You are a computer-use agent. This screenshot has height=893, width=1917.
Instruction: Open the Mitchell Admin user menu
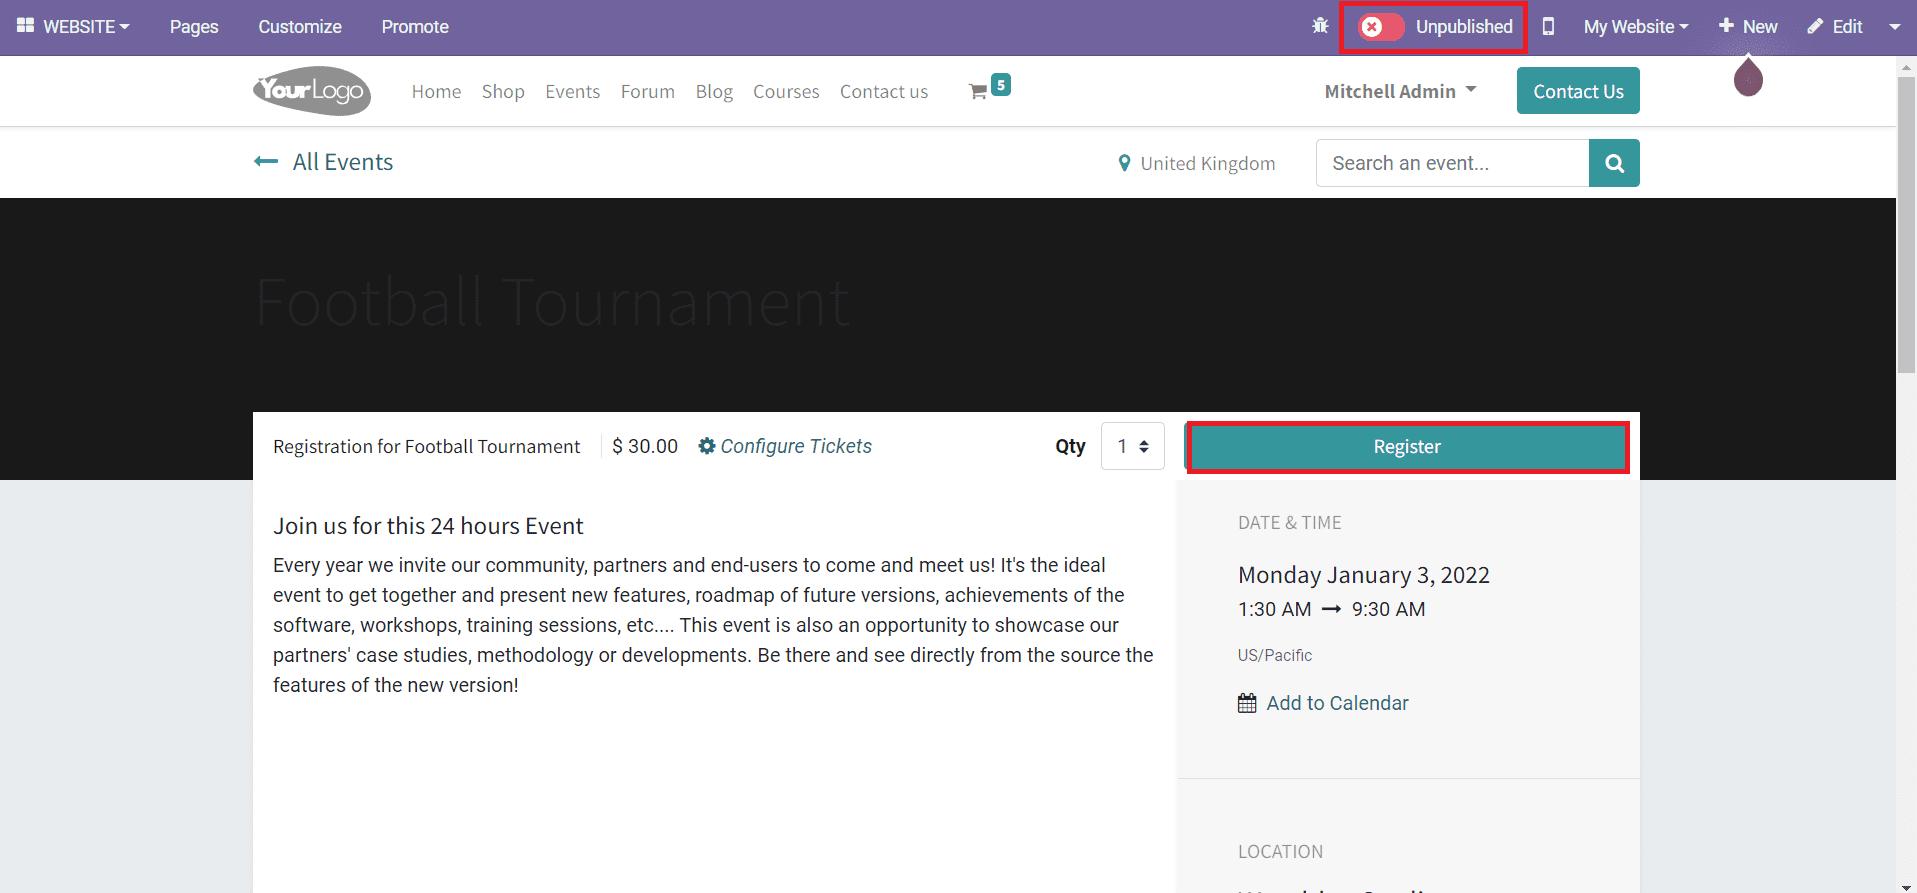(1400, 91)
